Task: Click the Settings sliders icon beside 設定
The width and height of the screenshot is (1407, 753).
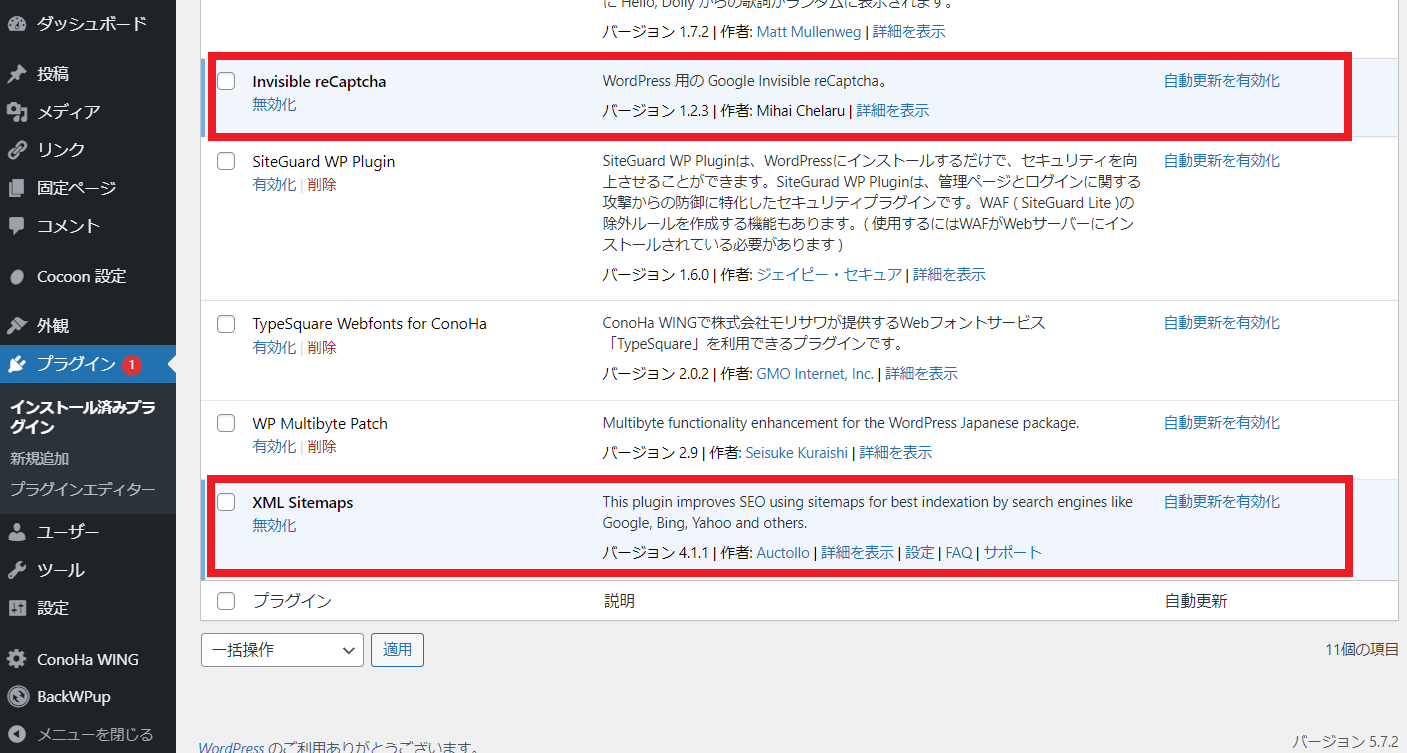Action: click(x=17, y=608)
